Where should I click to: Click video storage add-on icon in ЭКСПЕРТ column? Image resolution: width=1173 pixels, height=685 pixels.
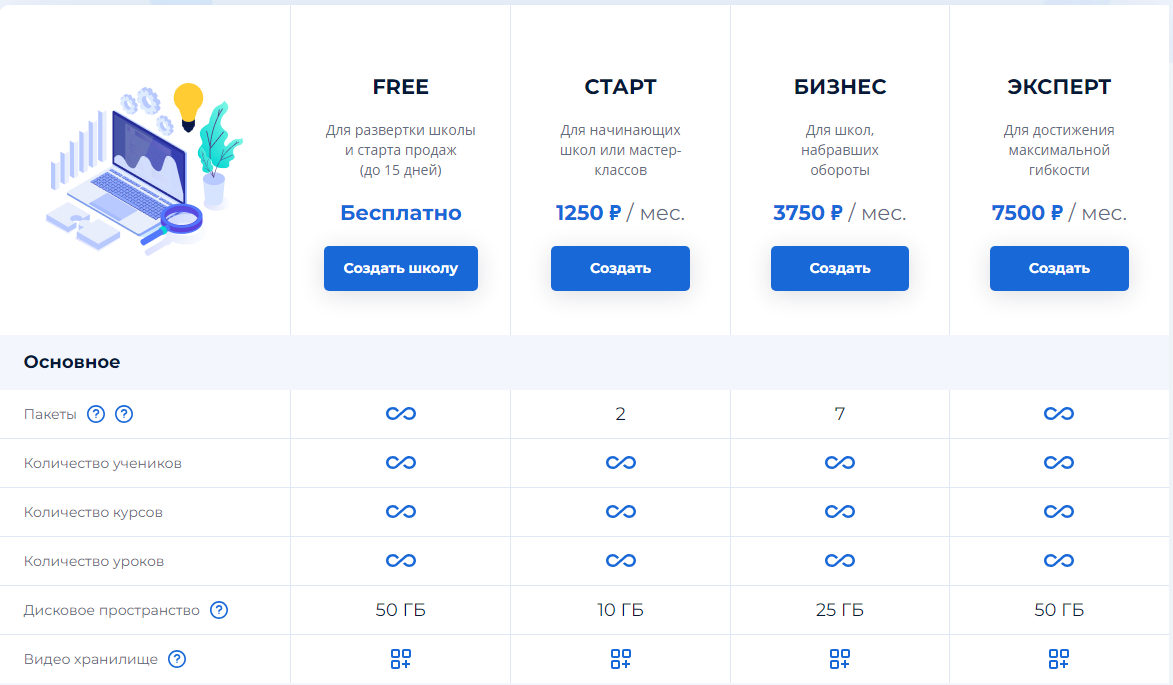pyautogui.click(x=1058, y=659)
